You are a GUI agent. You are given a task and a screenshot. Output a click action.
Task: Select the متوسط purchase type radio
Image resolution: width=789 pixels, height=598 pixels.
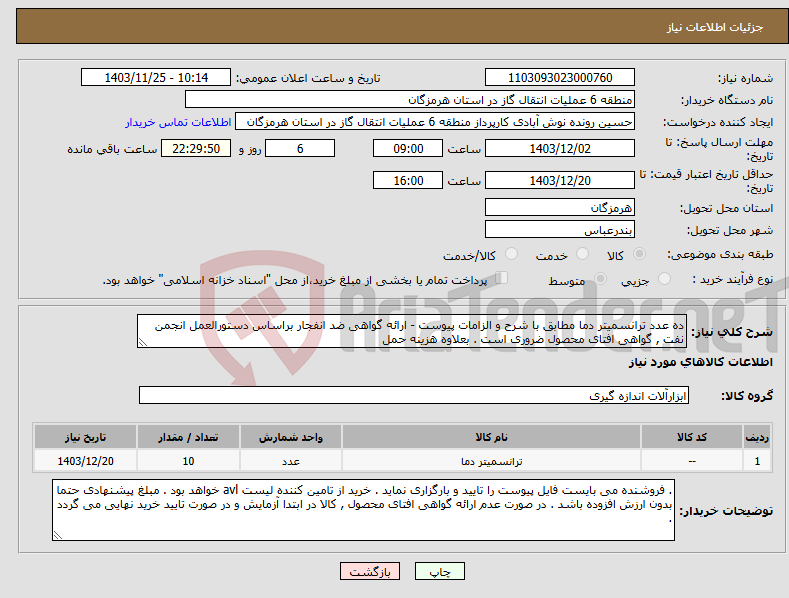[600, 278]
